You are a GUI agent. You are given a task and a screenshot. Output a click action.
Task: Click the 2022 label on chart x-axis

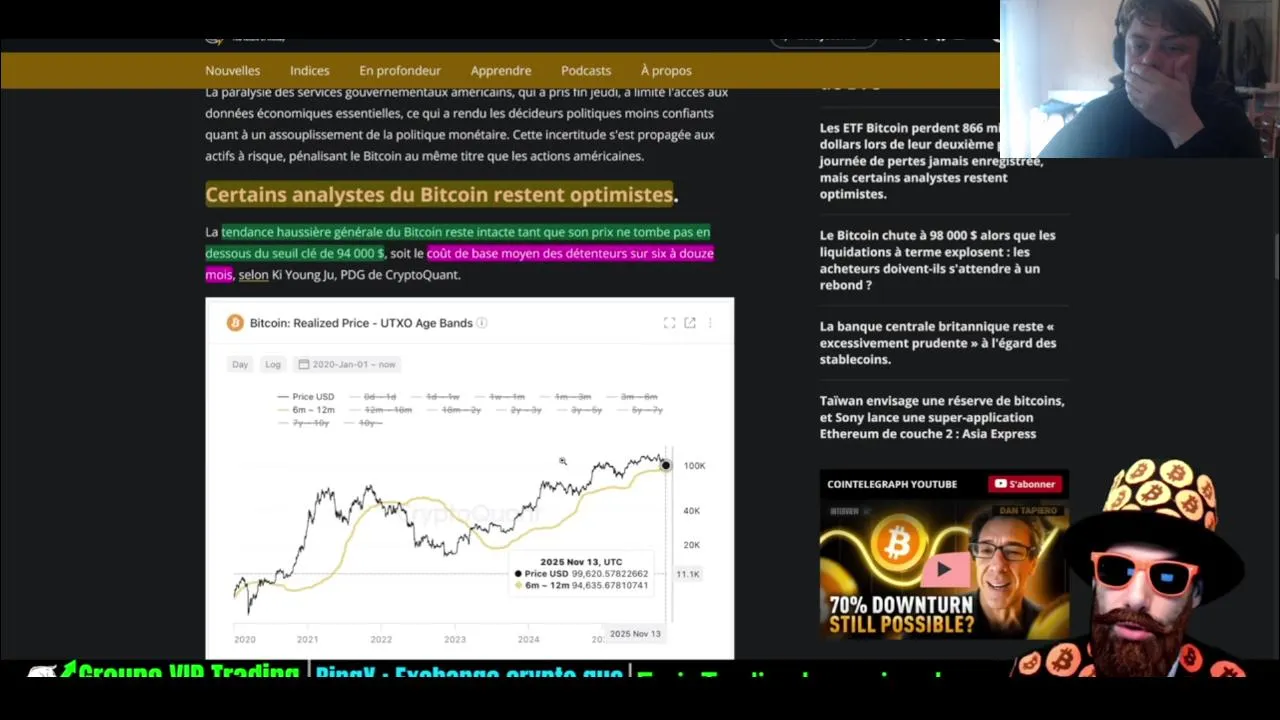381,640
